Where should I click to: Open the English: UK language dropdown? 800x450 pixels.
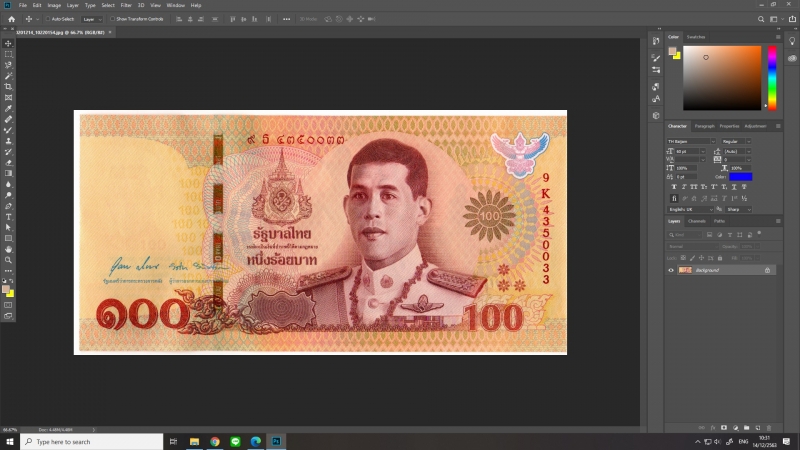pyautogui.click(x=690, y=210)
